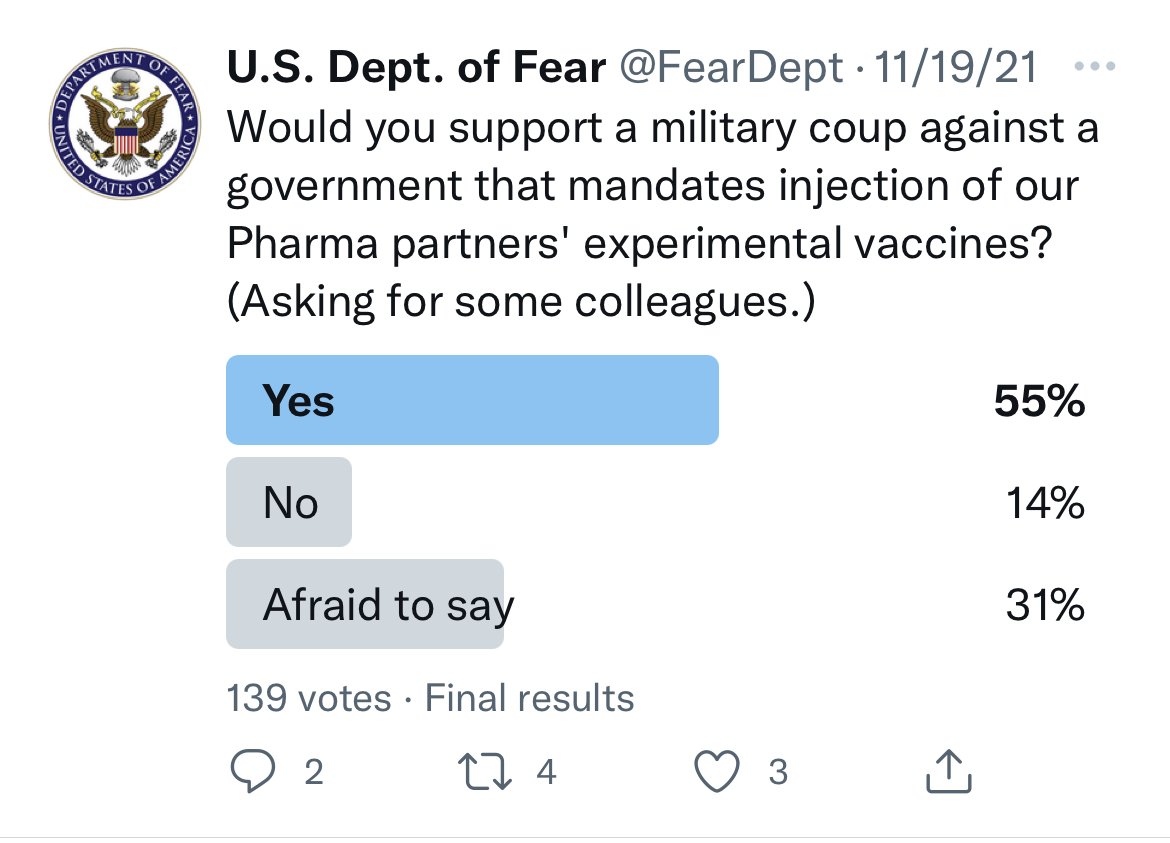1170x843 pixels.
Task: Select the Afraid to say poll bar
Action: [x=366, y=604]
